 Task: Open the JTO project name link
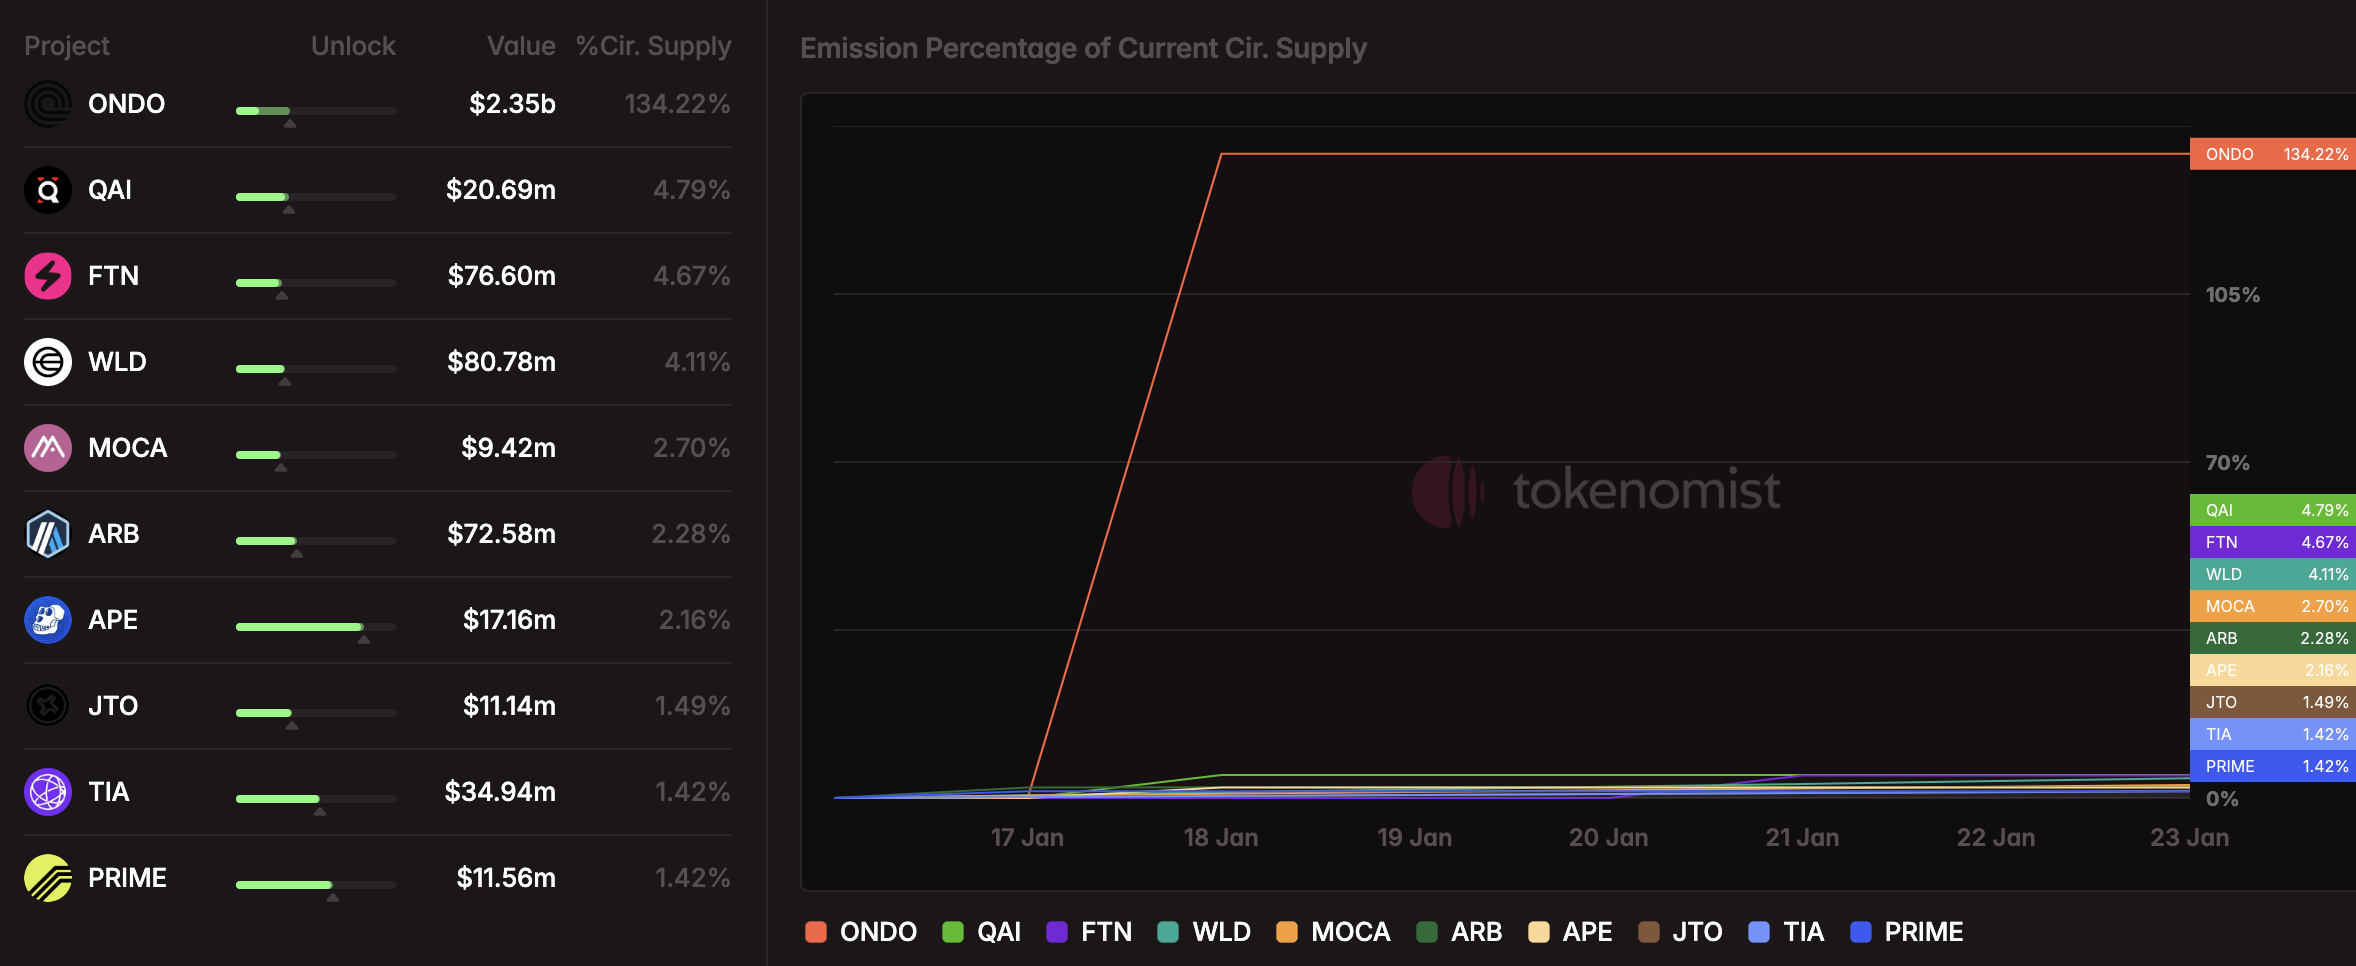(113, 706)
